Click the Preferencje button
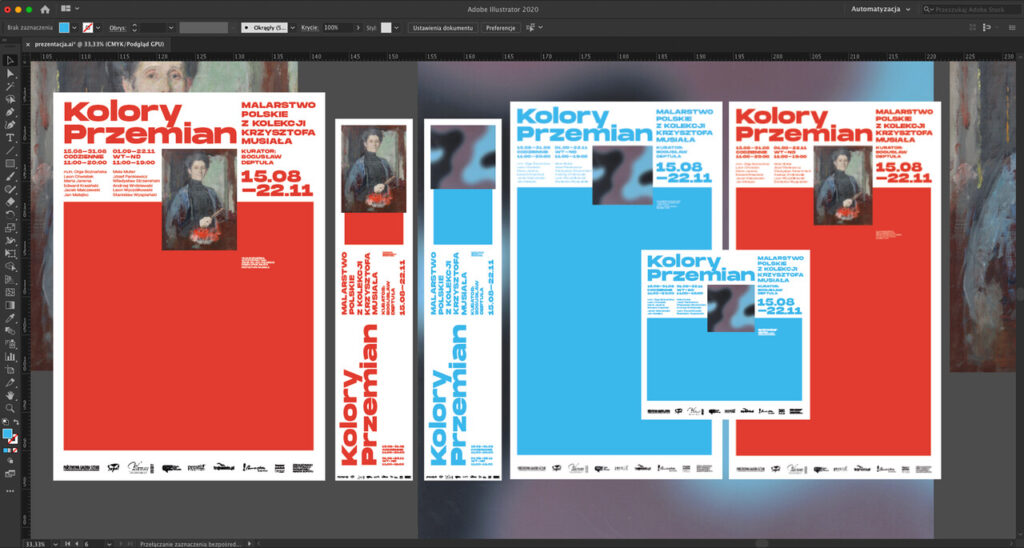Image resolution: width=1024 pixels, height=548 pixels. pos(500,28)
